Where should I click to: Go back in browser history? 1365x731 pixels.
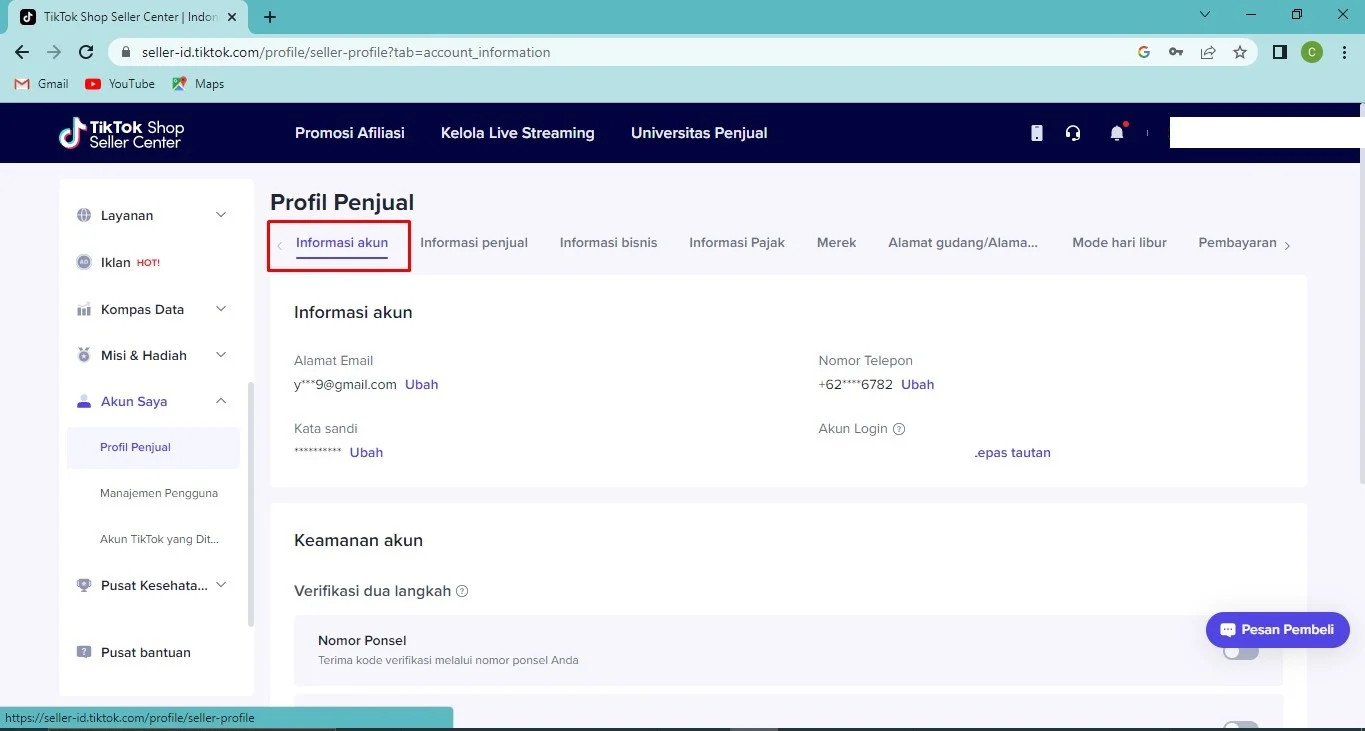[22, 52]
